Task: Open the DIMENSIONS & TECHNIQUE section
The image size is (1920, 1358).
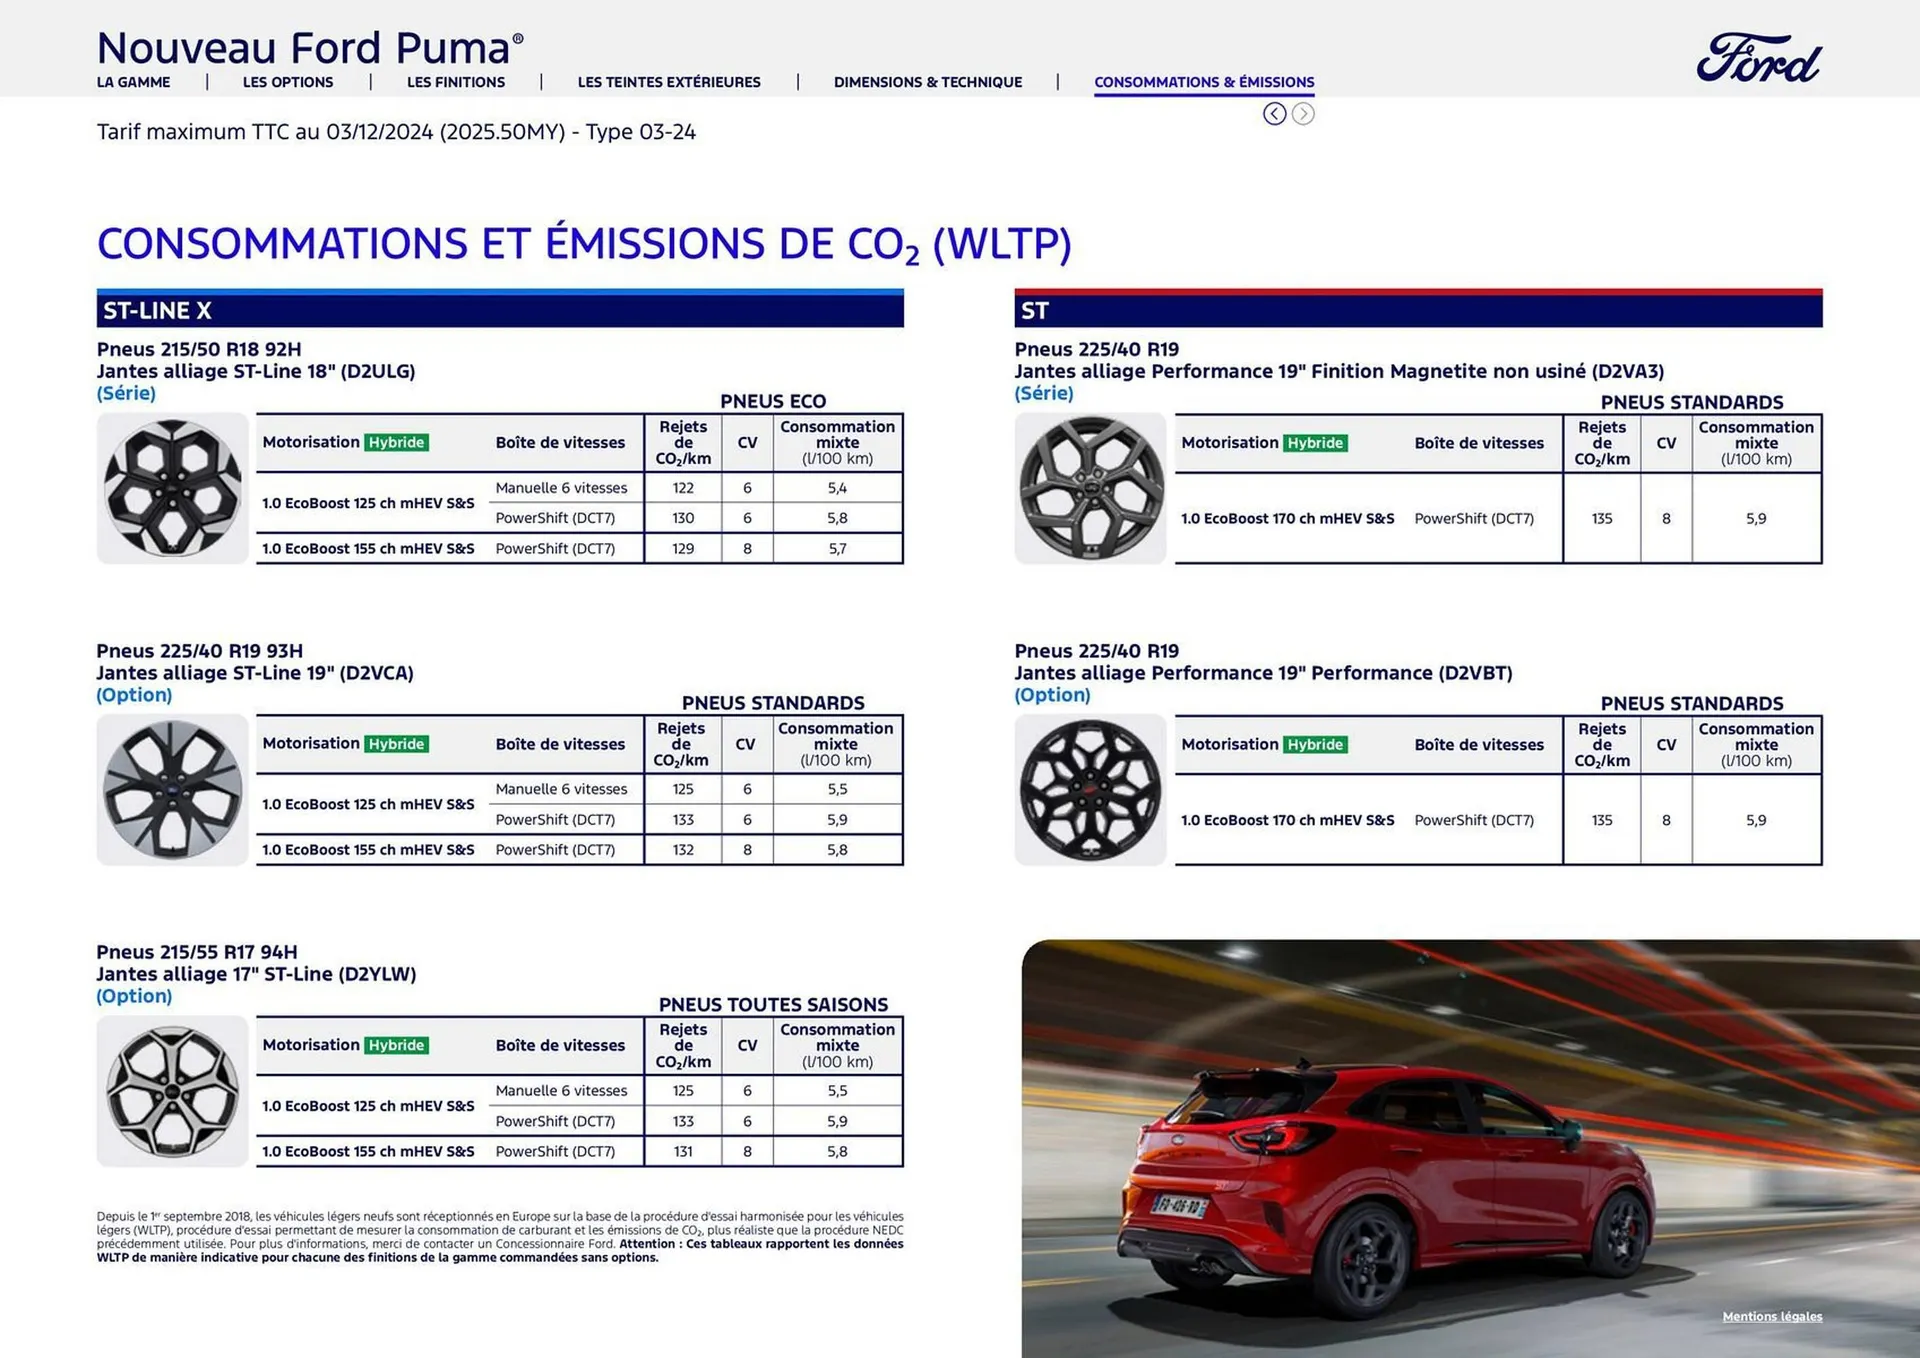Action: click(927, 82)
